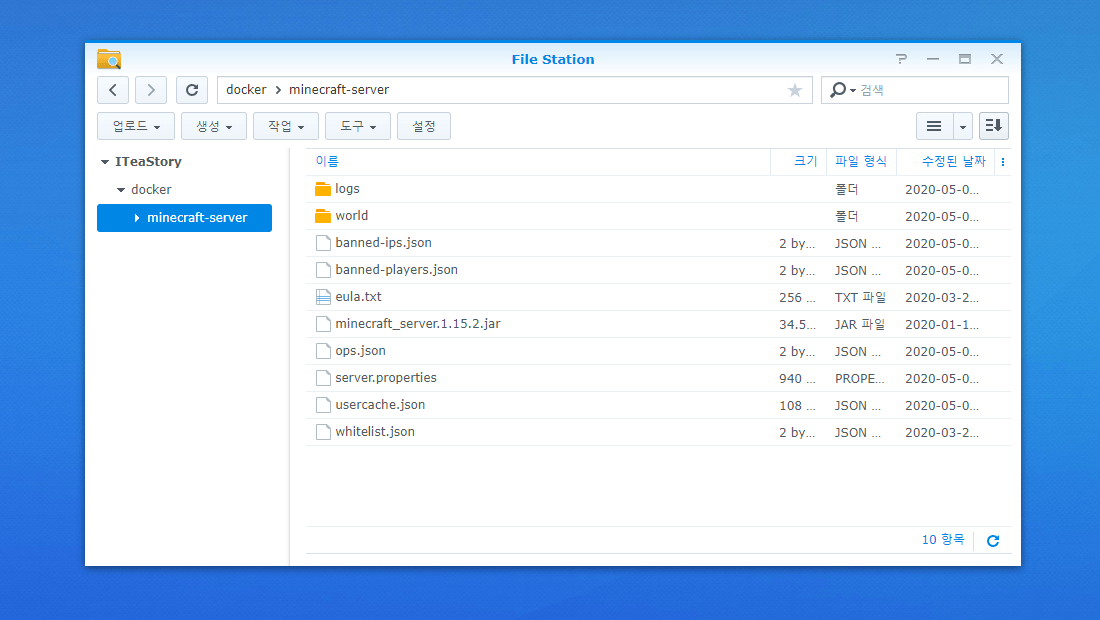
Task: Select the logs folder name
Action: coord(347,189)
